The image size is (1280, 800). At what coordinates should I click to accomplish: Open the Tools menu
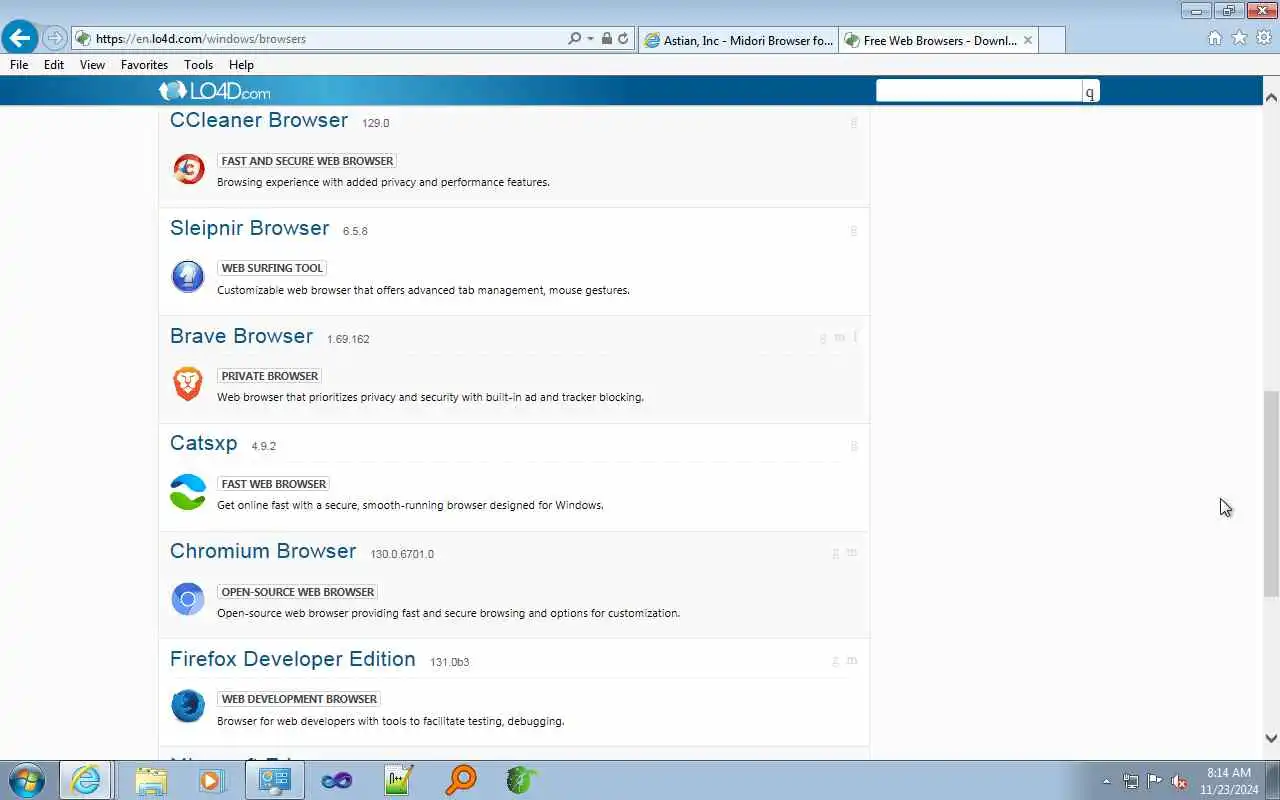[198, 64]
